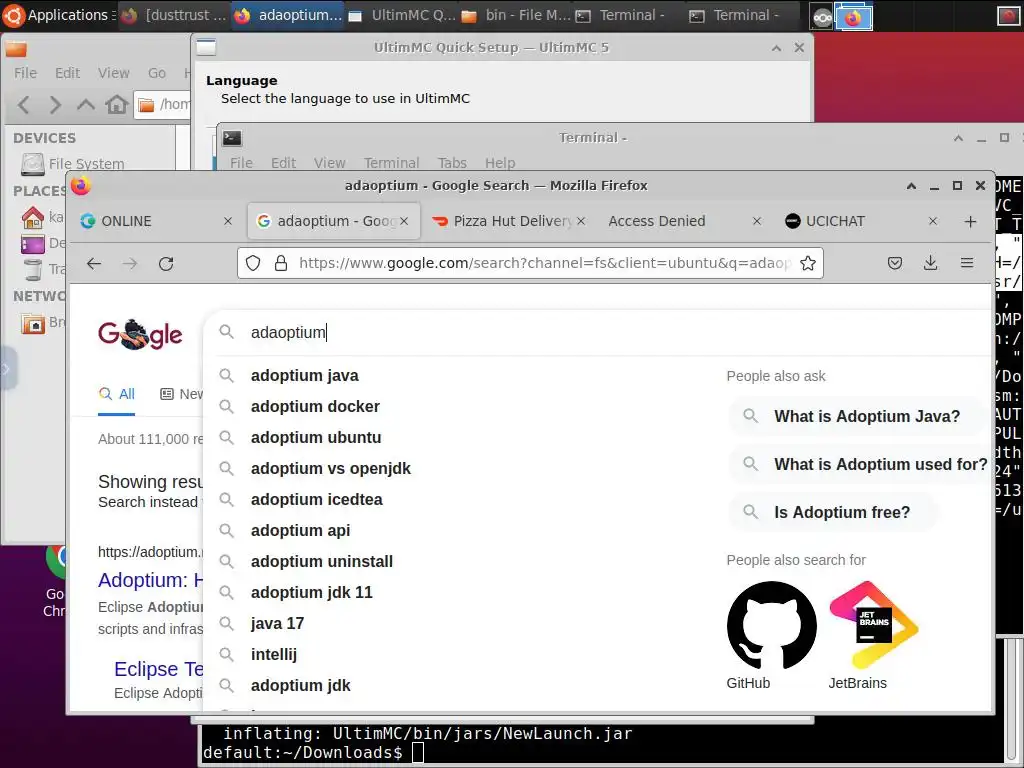Select suggestion adoptium uninstall

point(322,562)
